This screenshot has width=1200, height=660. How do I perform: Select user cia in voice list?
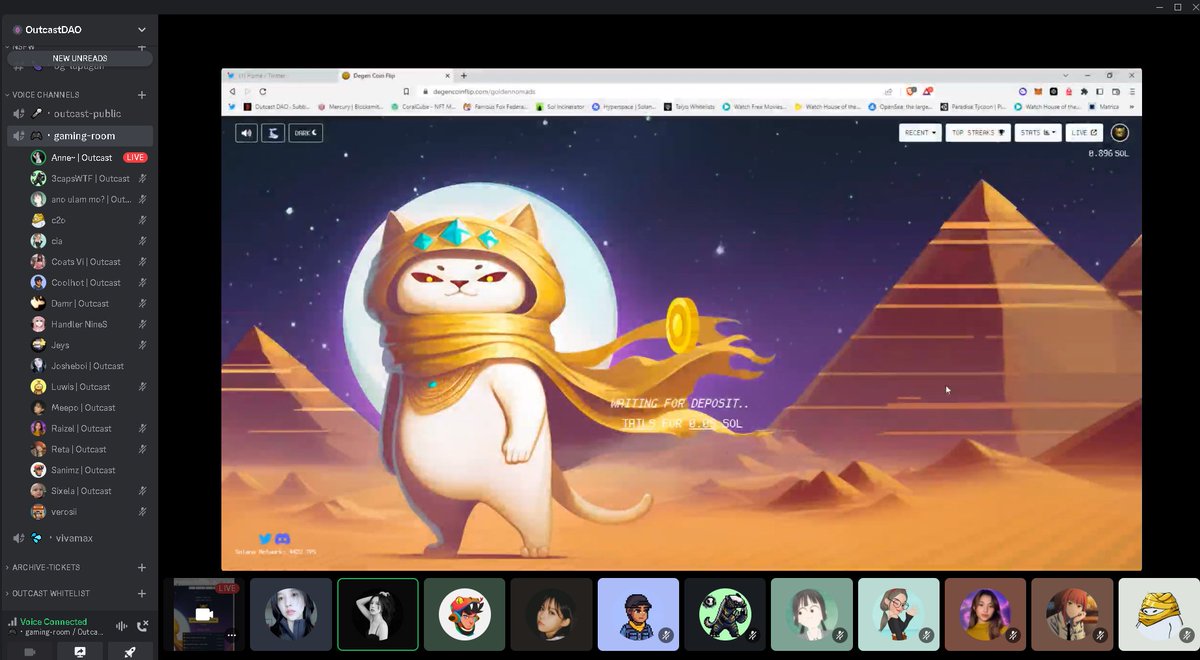(90, 241)
